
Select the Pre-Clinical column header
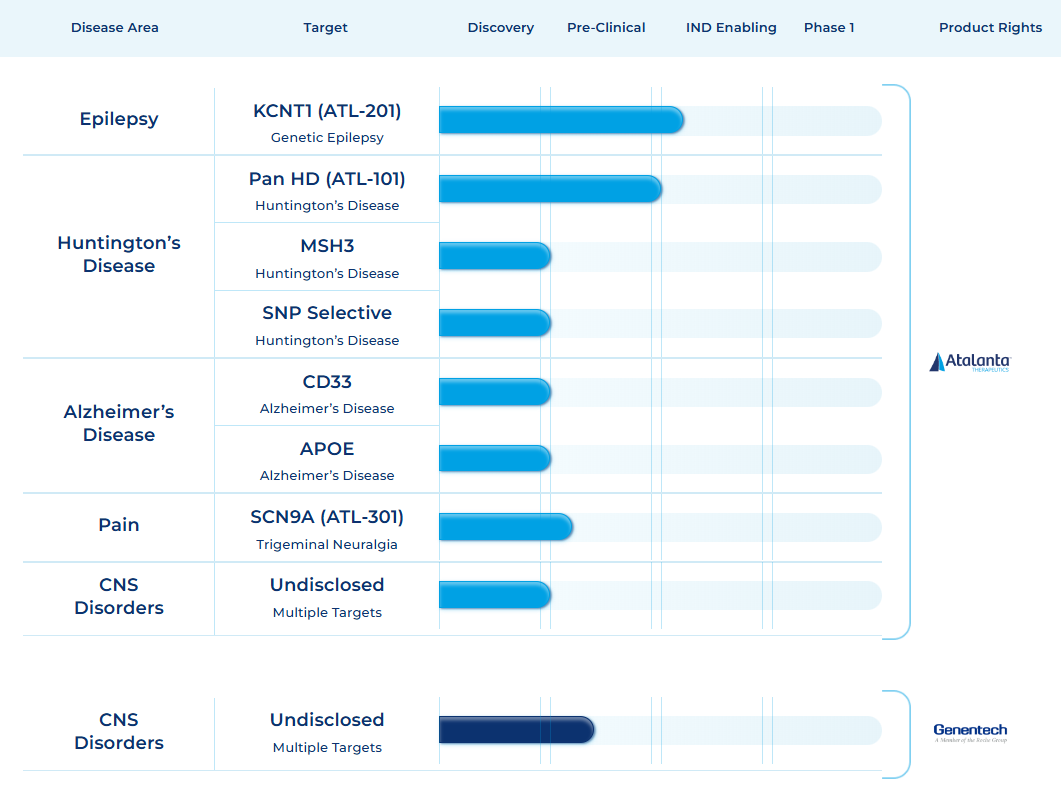[x=606, y=28]
